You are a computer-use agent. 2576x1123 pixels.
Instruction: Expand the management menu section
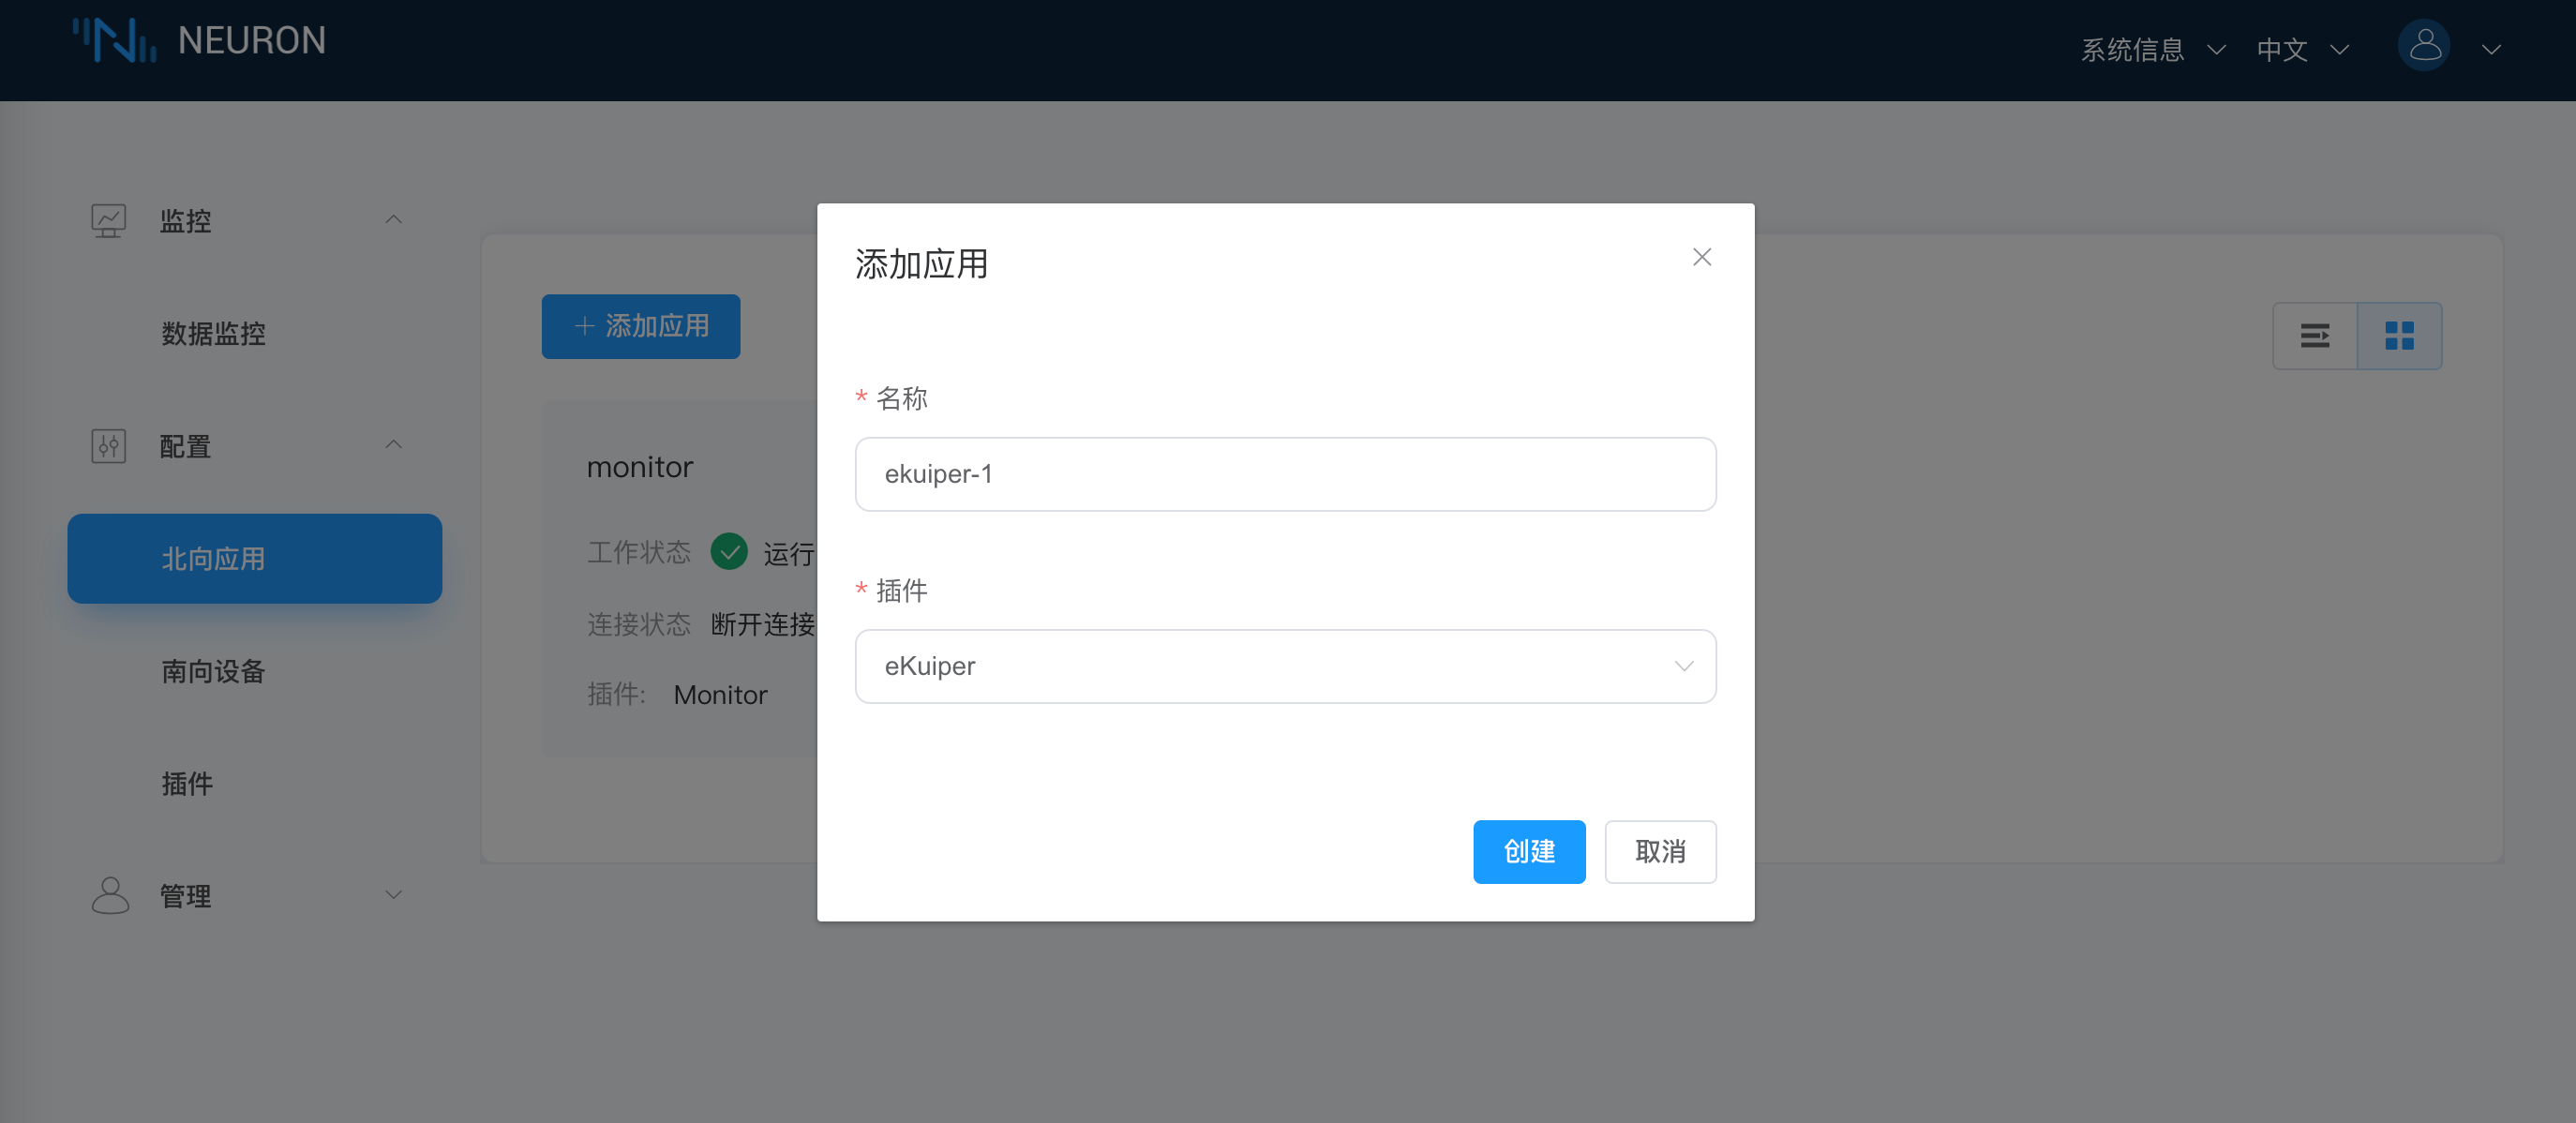pyautogui.click(x=394, y=895)
